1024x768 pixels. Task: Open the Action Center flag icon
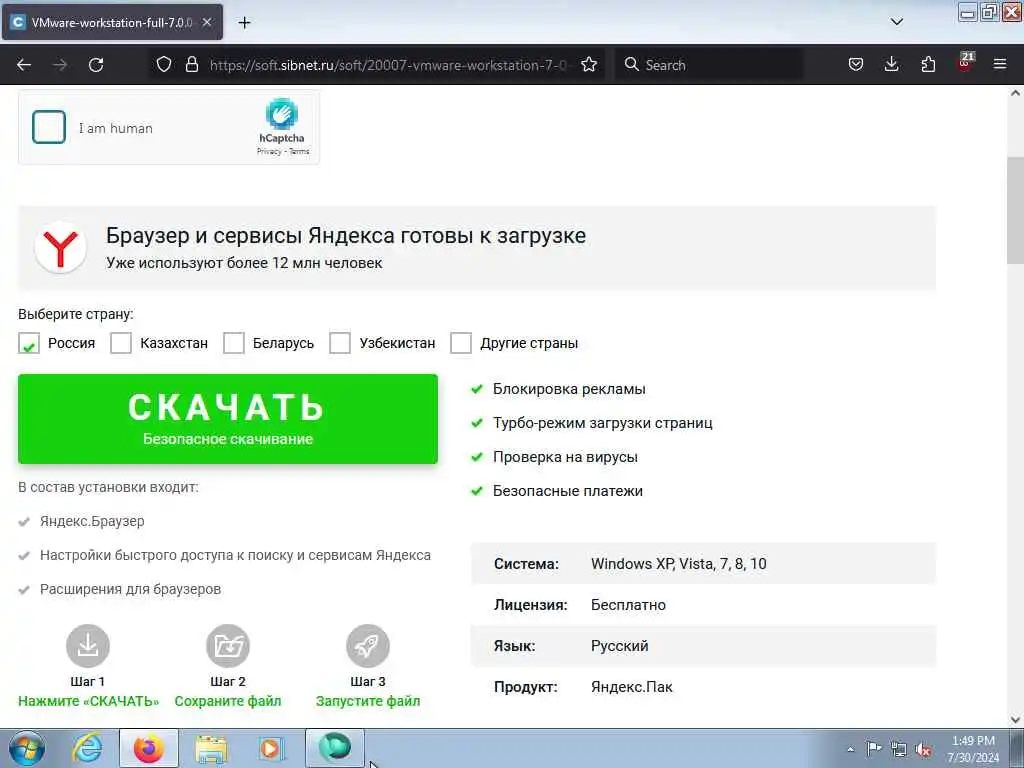[x=874, y=748]
